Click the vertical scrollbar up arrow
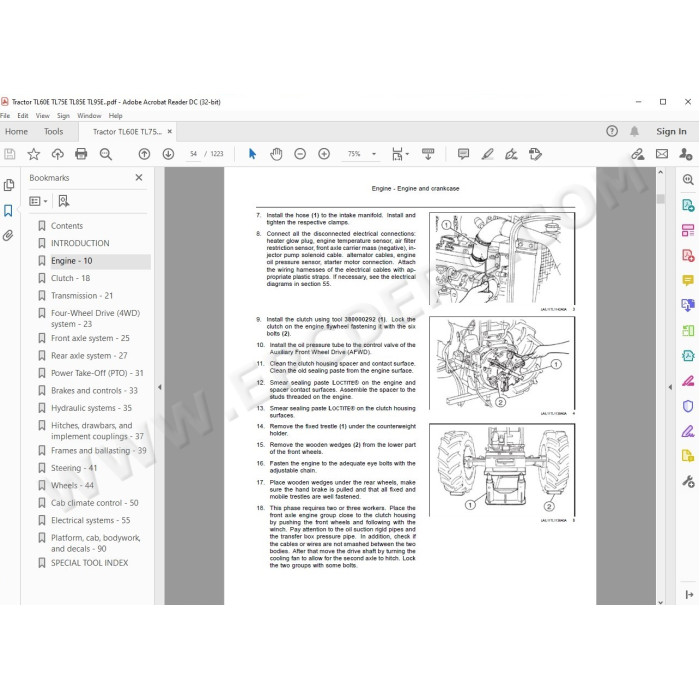 click(661, 172)
